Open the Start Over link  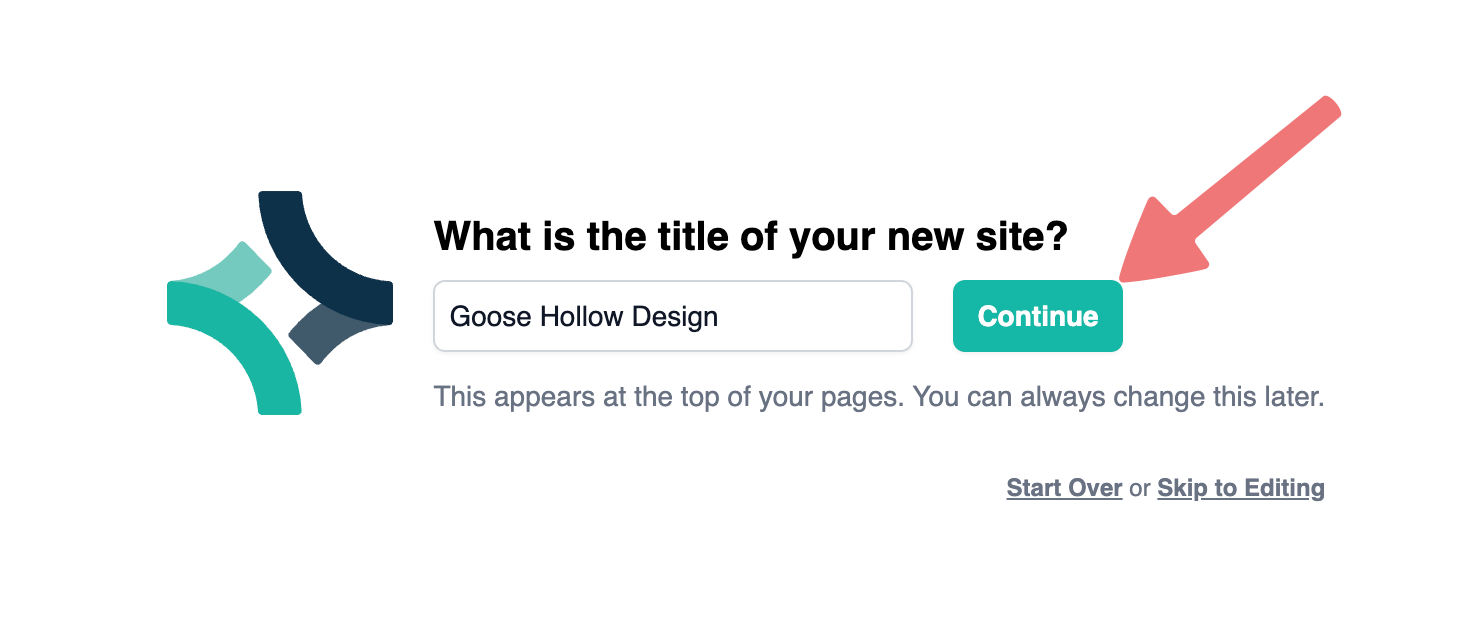click(1064, 488)
